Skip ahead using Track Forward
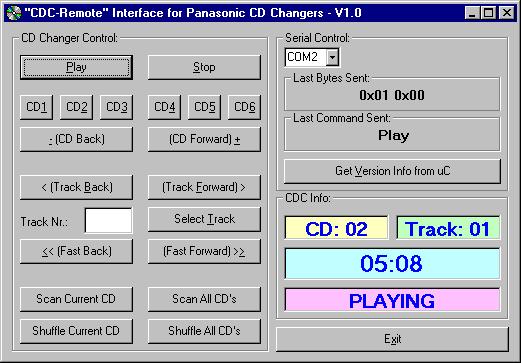This screenshot has width=521, height=363. (204, 187)
